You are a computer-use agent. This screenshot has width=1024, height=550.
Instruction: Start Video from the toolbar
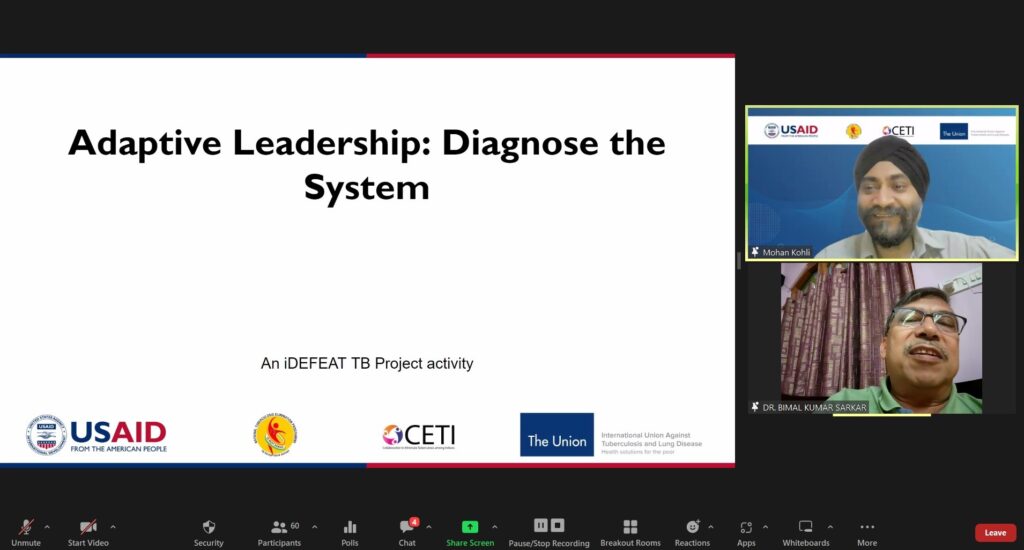(87, 528)
